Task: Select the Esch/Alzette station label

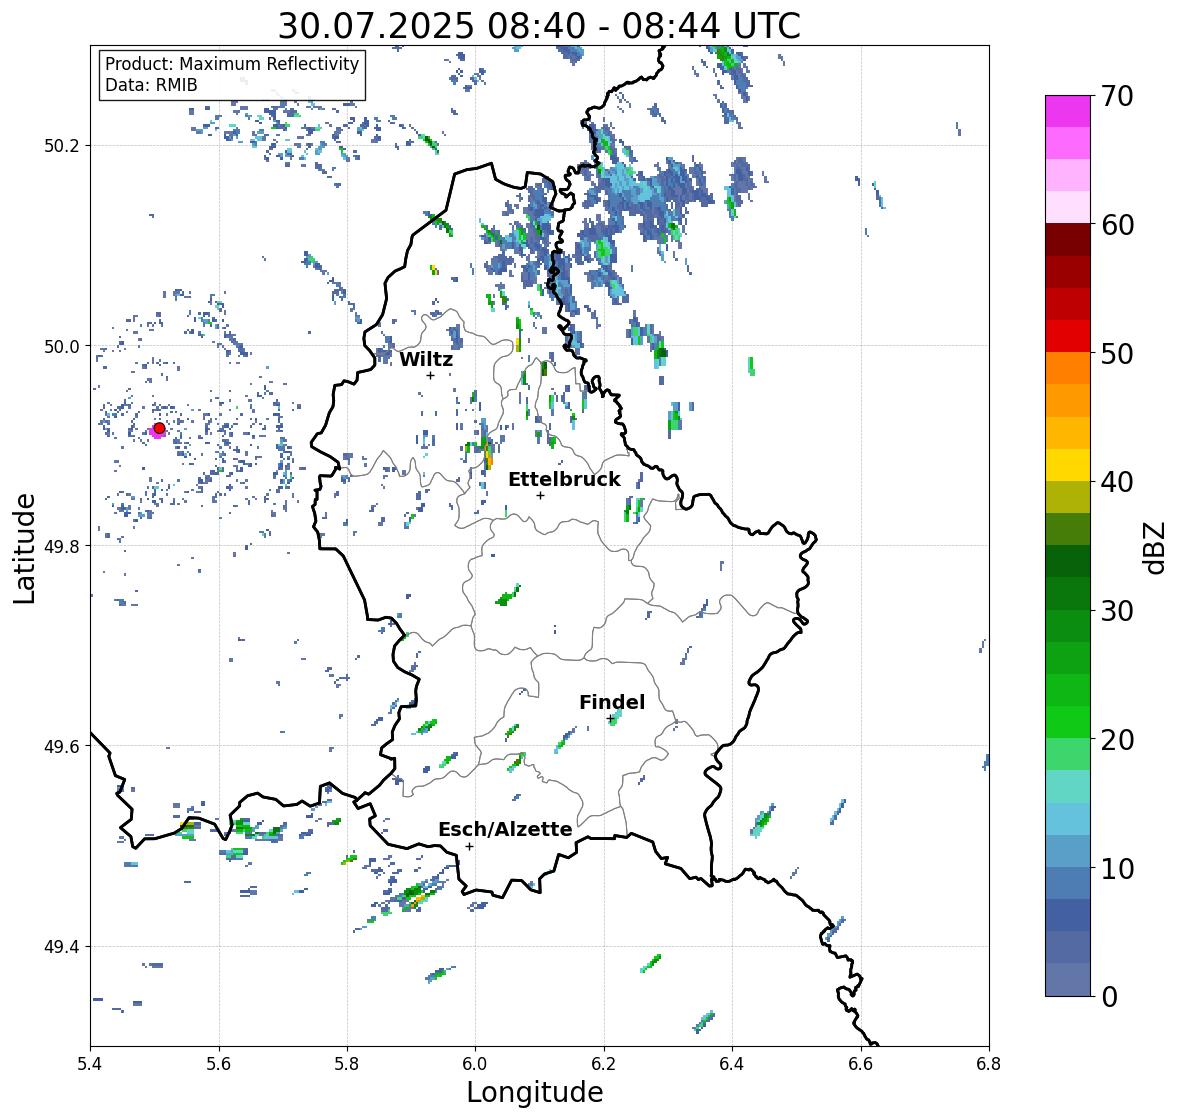Action: click(505, 829)
